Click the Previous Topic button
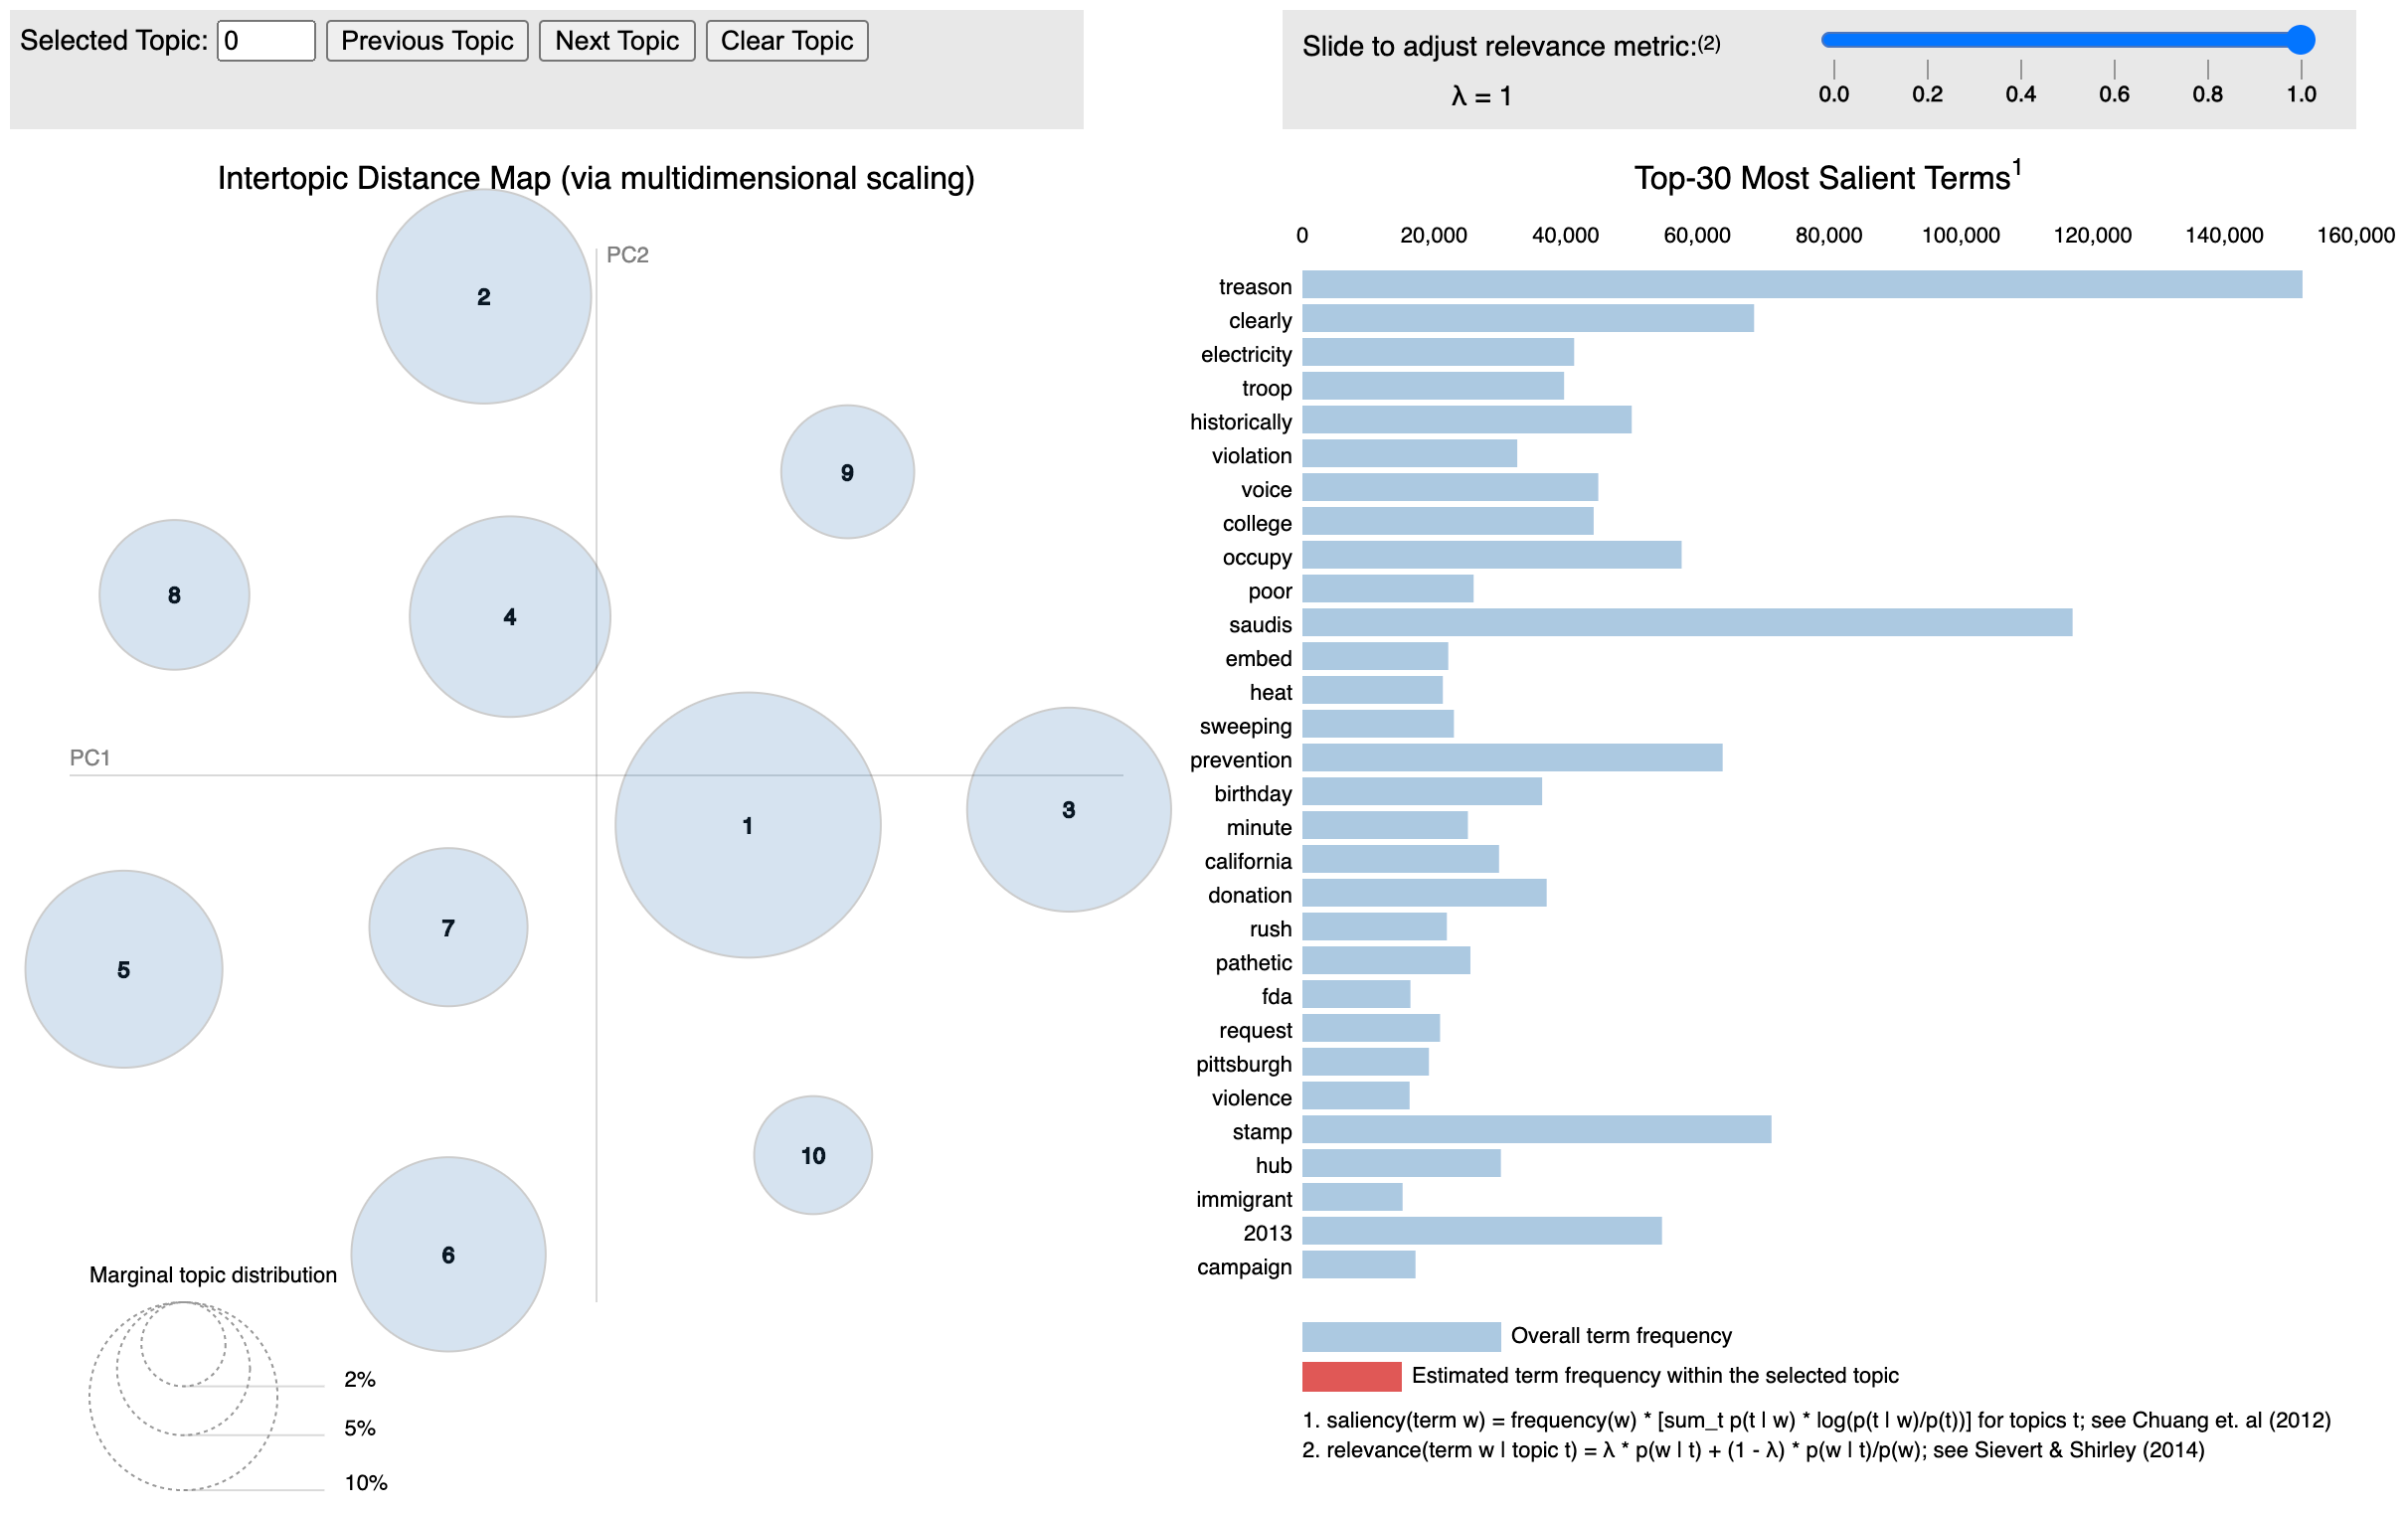Viewport: 2408px width, 1513px height. 427,41
